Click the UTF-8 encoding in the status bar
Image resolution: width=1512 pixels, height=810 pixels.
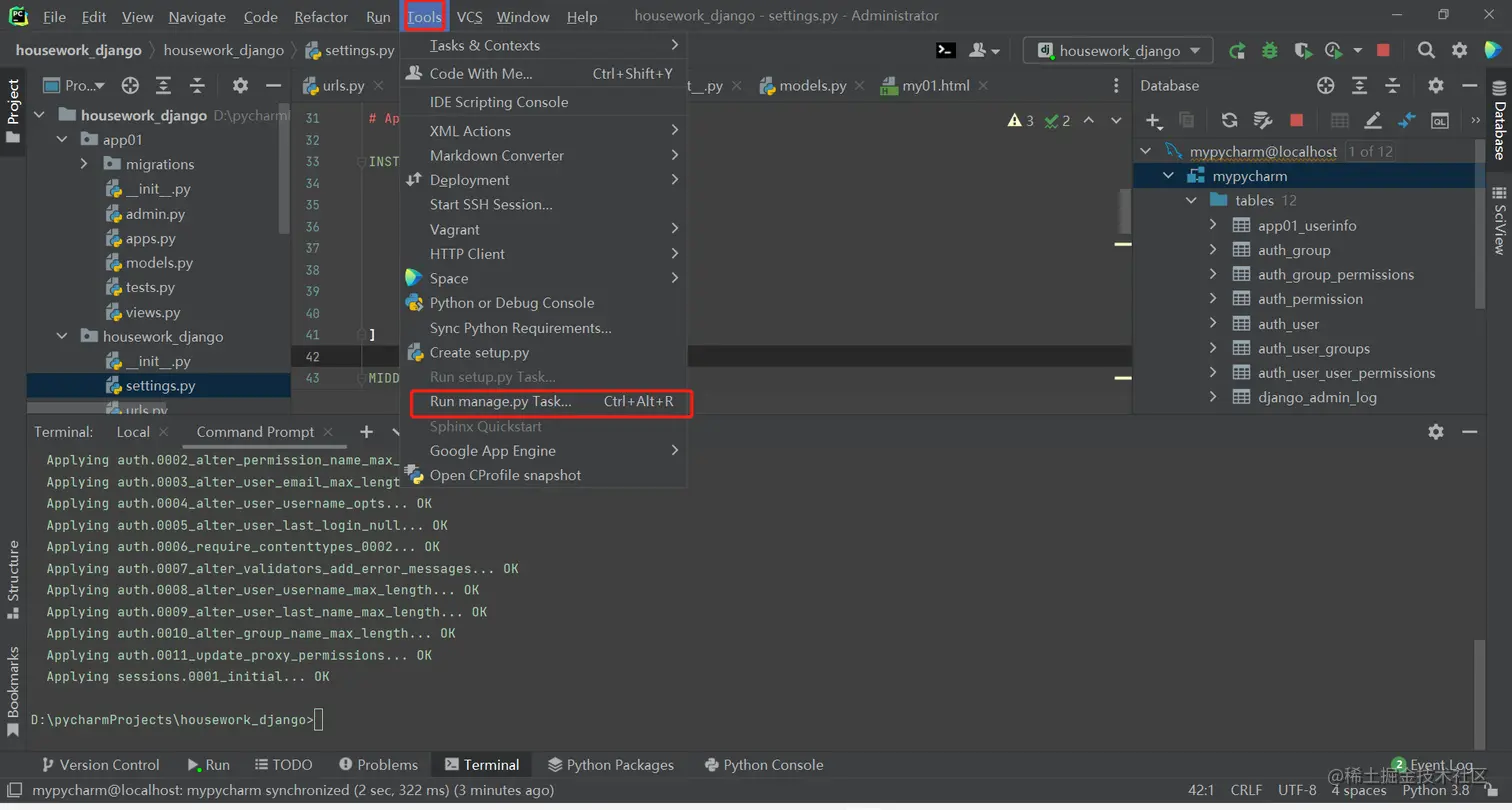pyautogui.click(x=1297, y=790)
